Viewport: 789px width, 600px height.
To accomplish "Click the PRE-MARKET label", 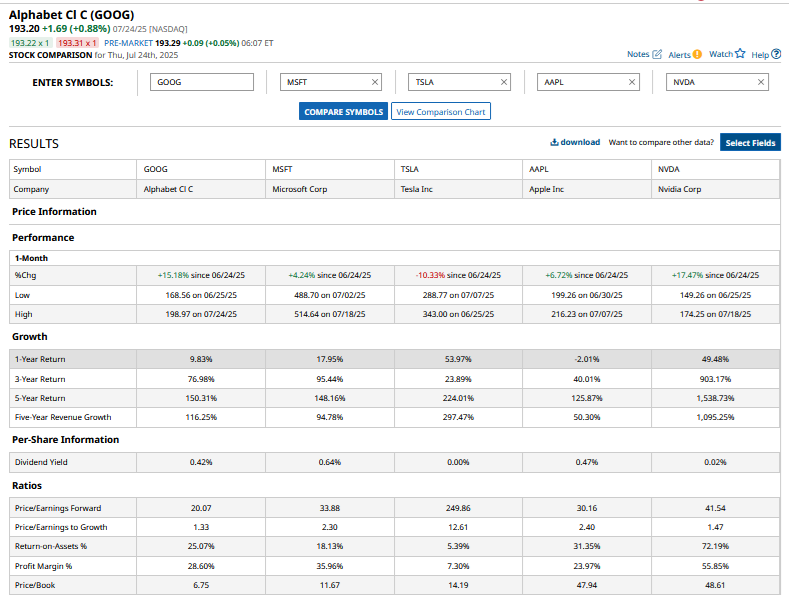I will (128, 43).
